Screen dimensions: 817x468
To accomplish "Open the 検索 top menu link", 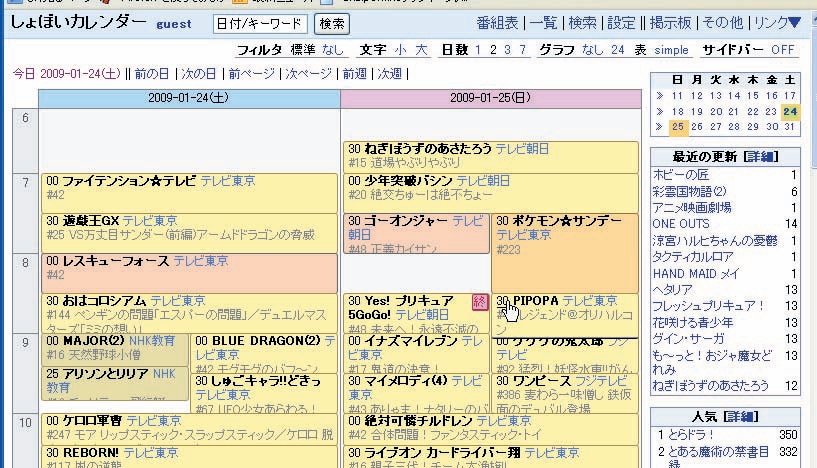I will tap(582, 23).
